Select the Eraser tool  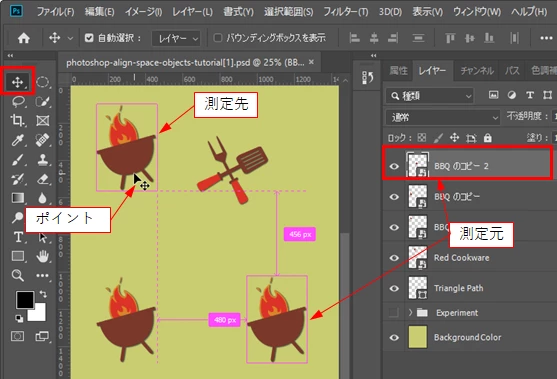(43, 179)
